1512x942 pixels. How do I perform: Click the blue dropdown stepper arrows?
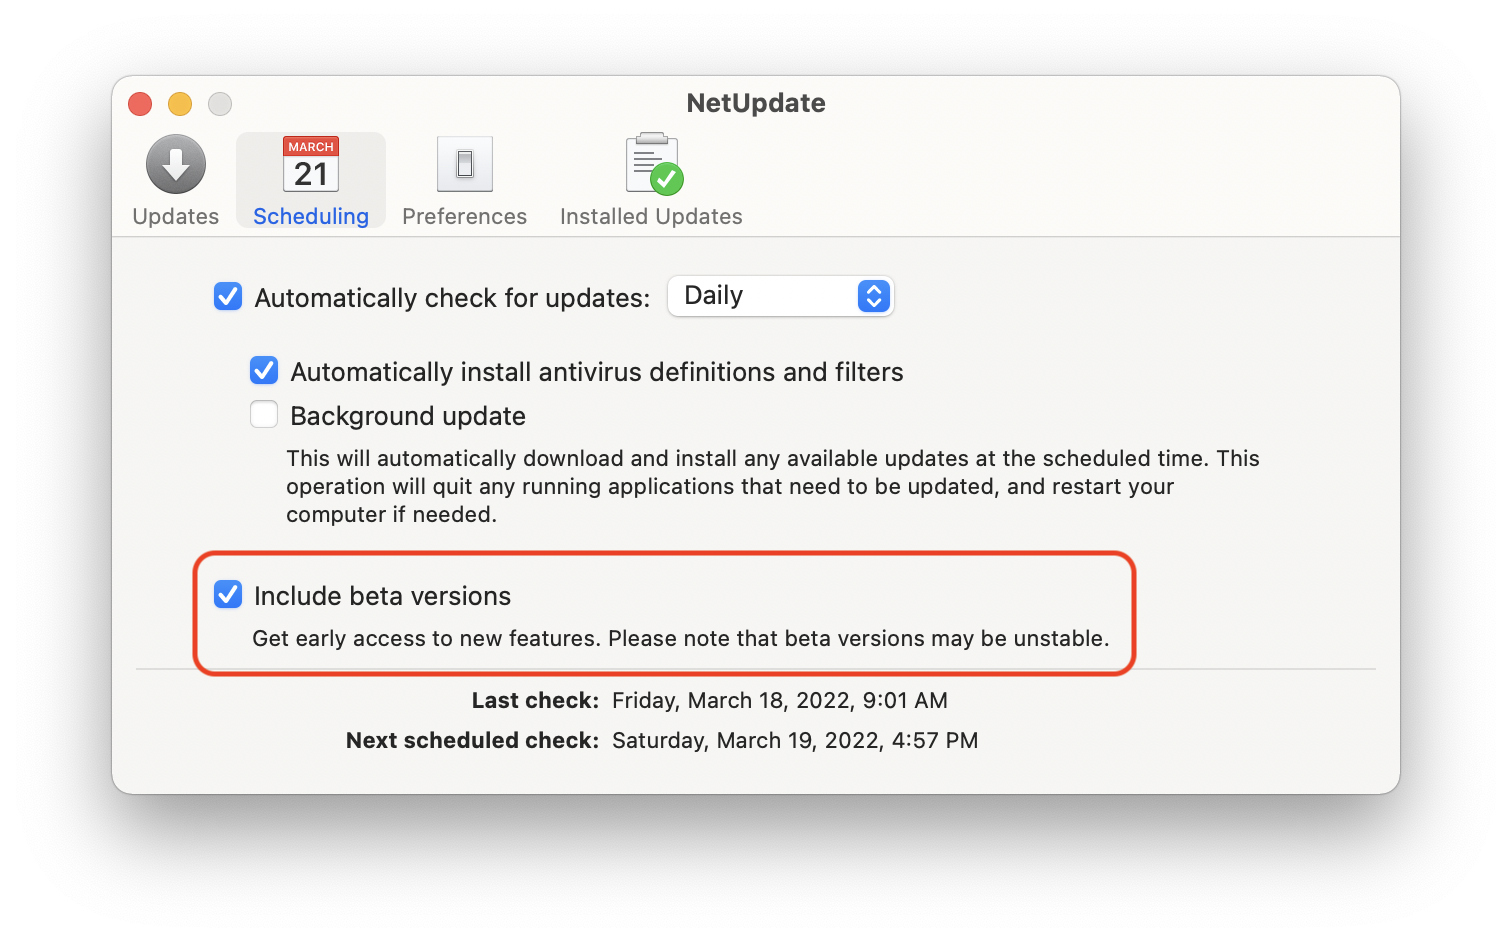pos(874,296)
